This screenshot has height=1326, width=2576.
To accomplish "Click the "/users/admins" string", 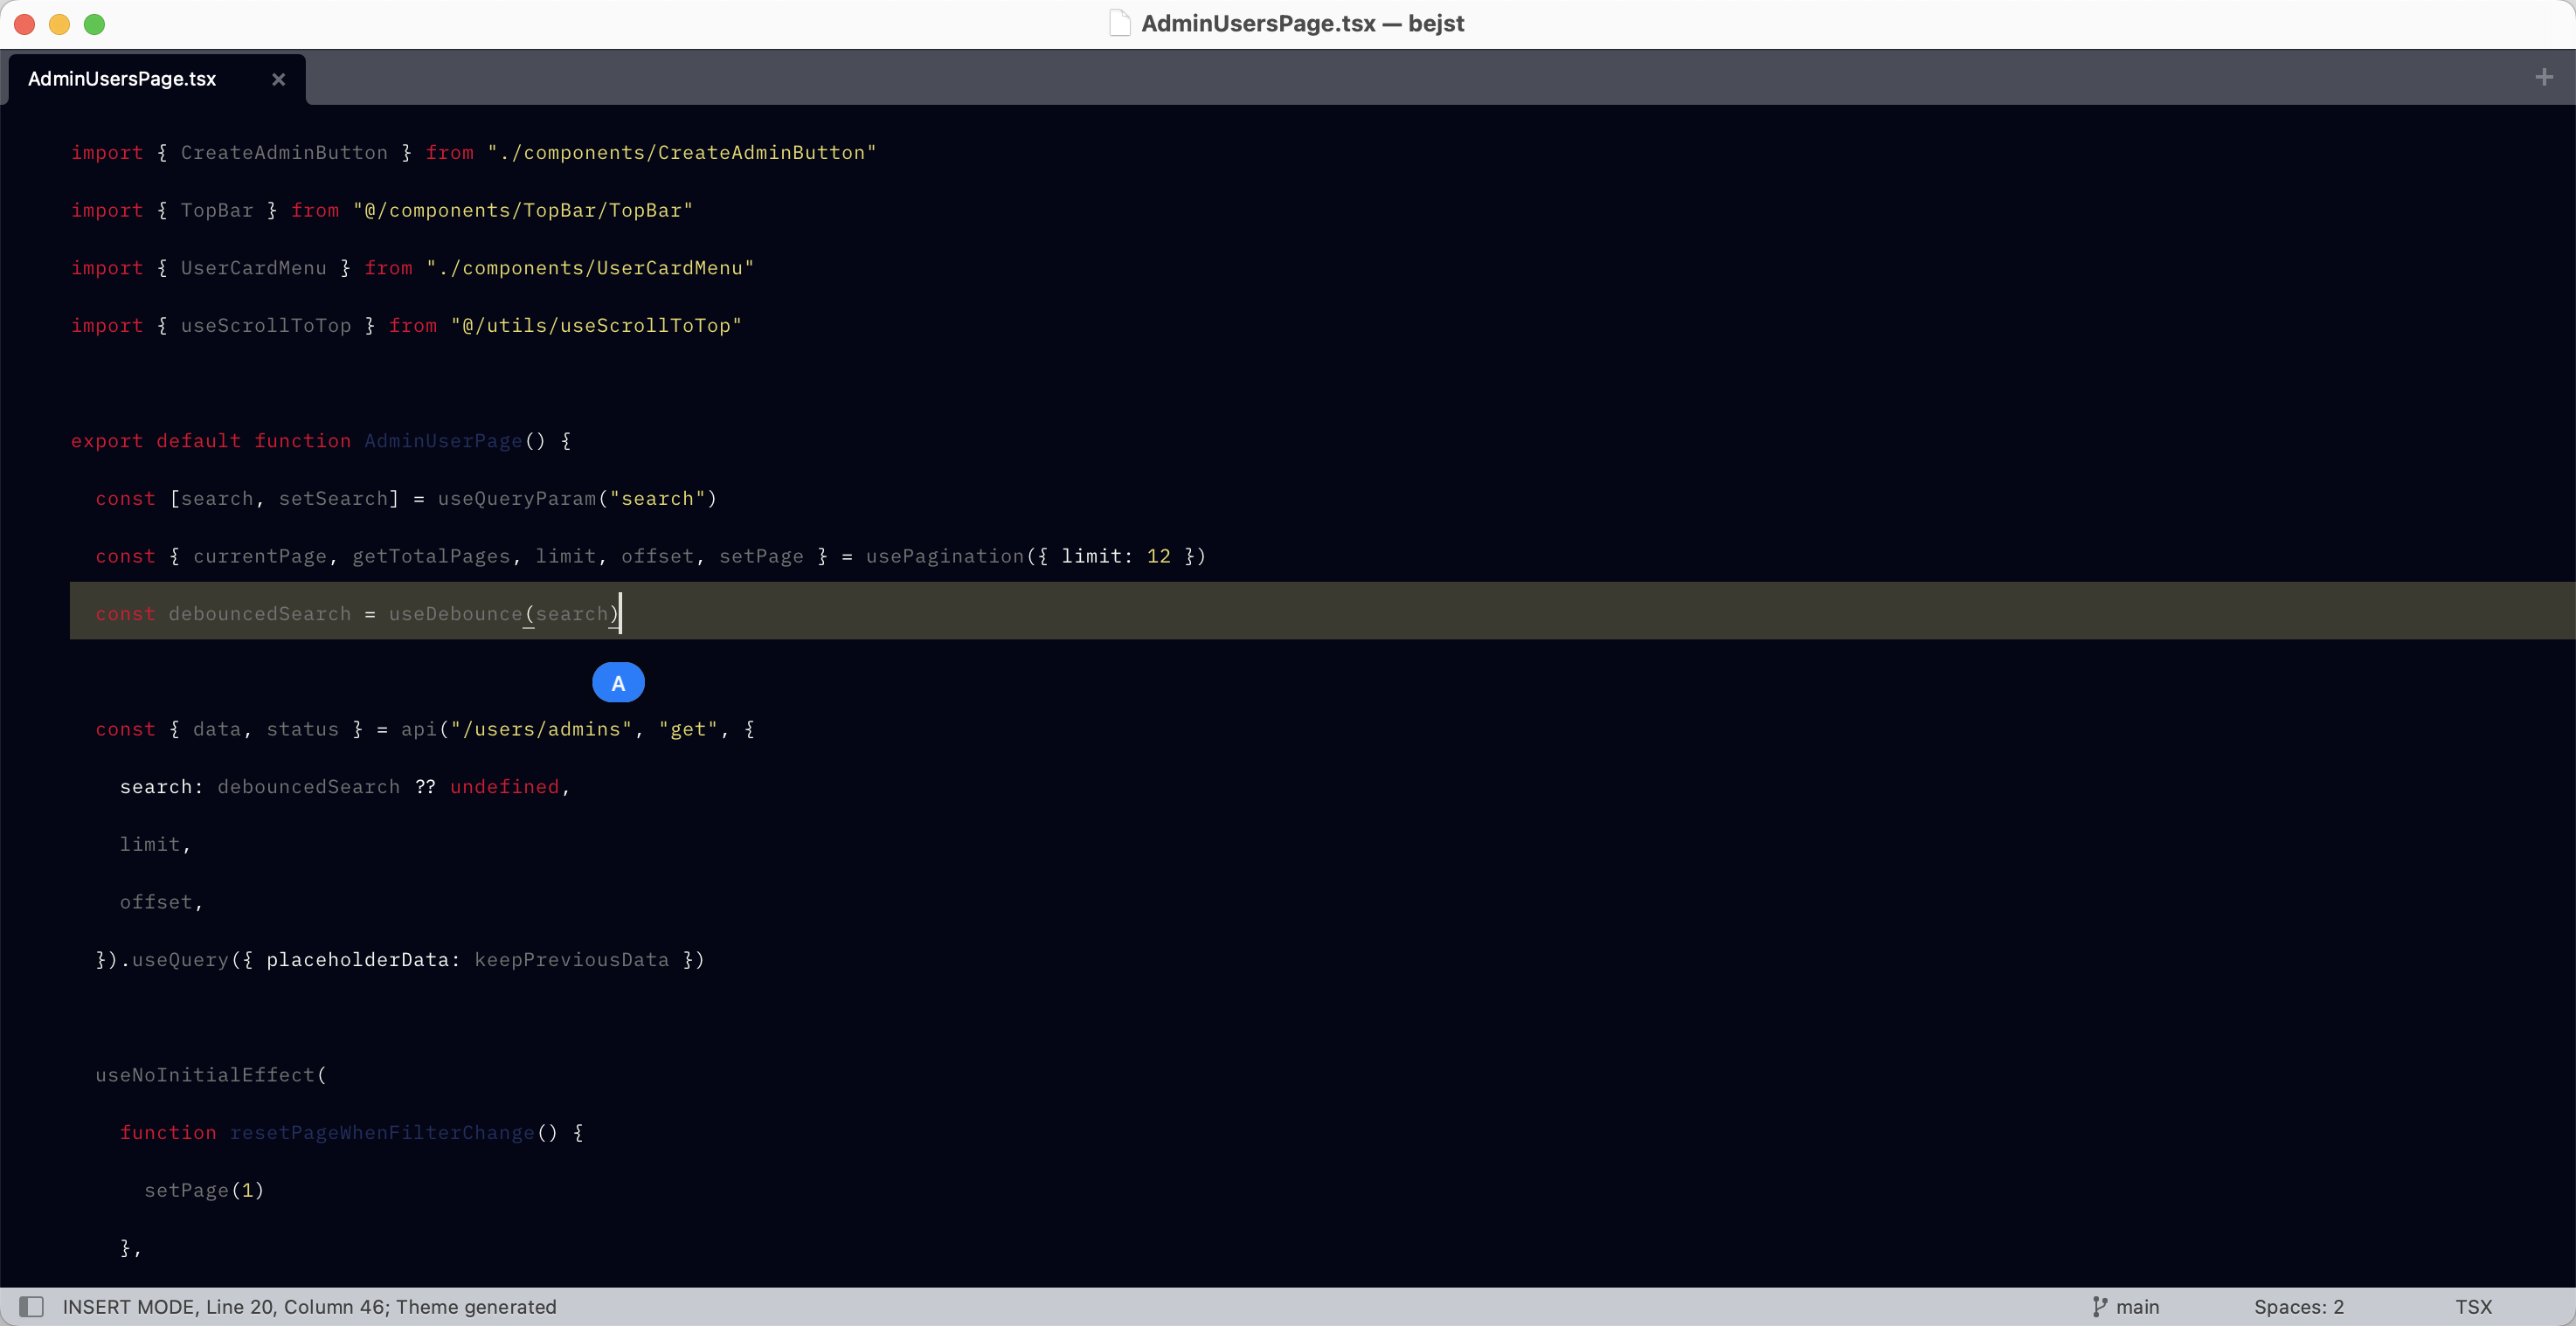I will click(x=541, y=729).
